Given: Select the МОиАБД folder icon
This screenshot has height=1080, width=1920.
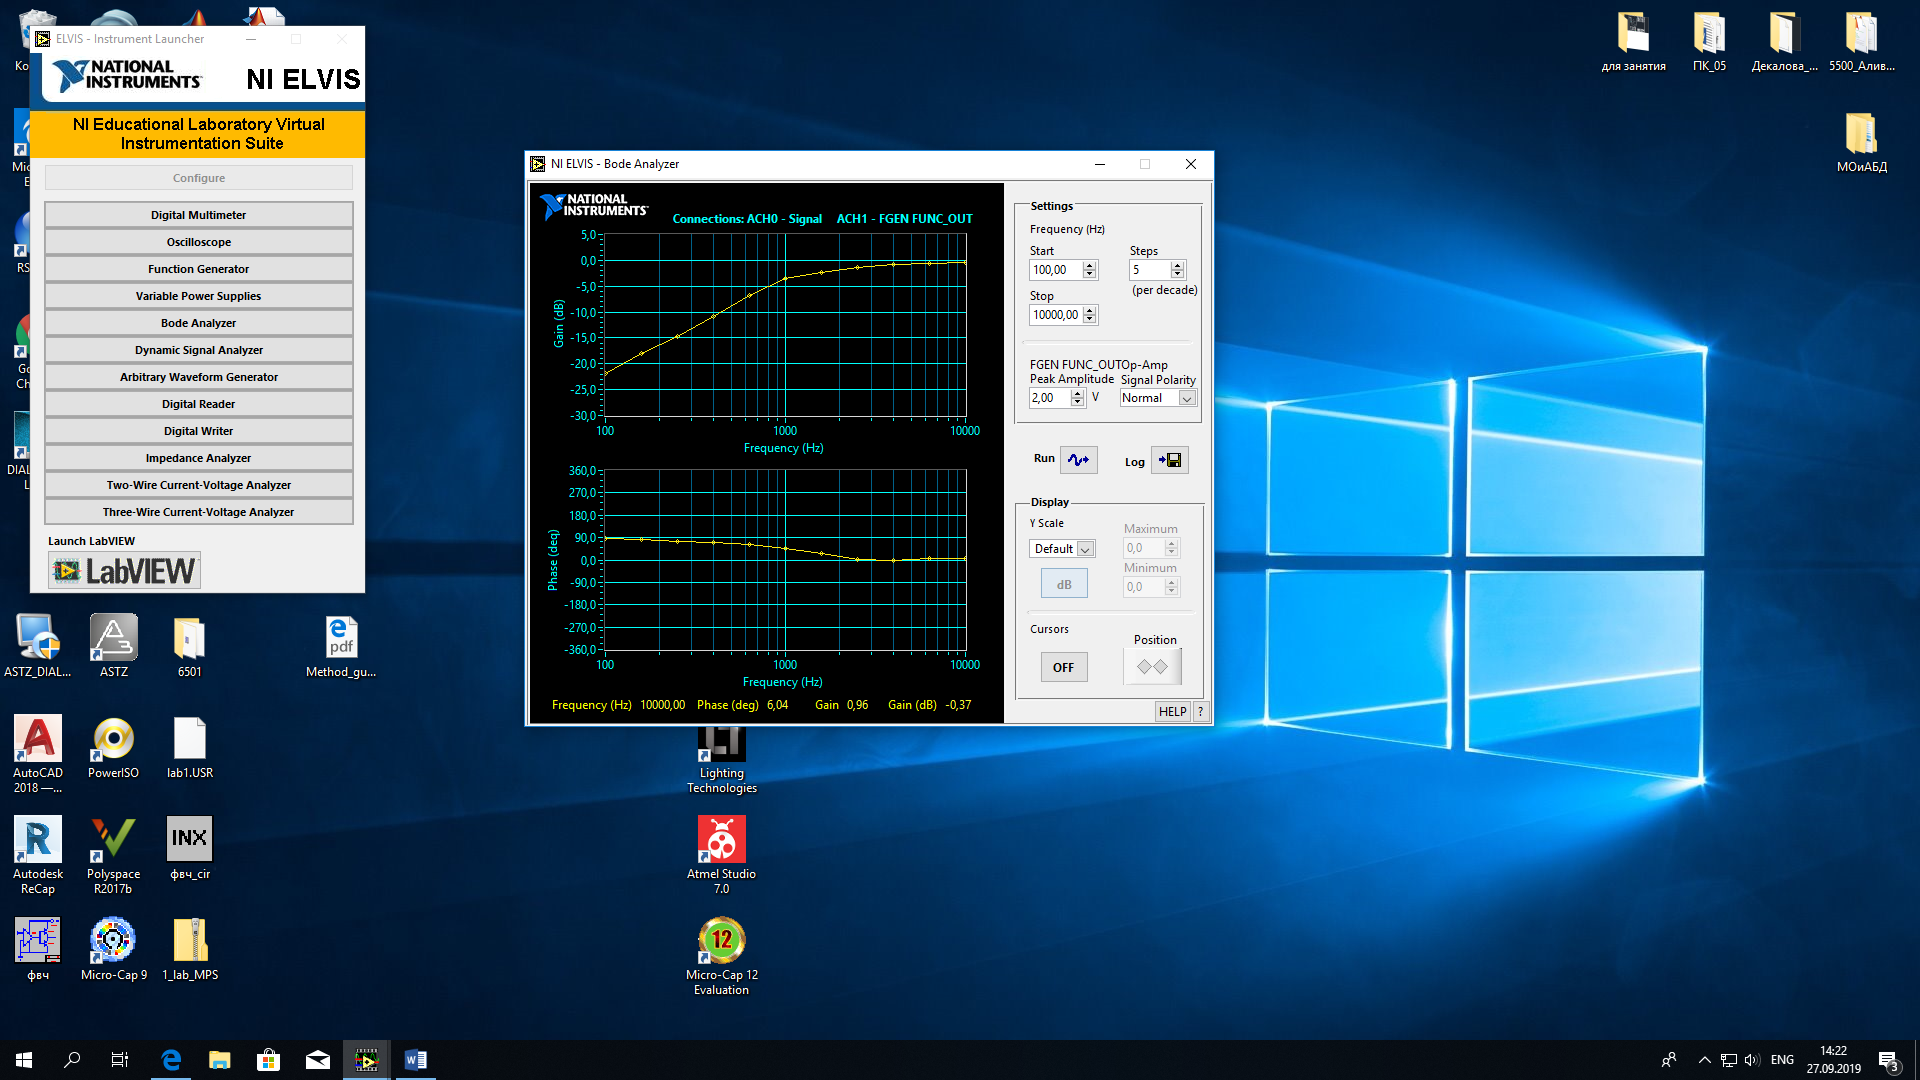Looking at the screenshot, I should click(x=1862, y=143).
